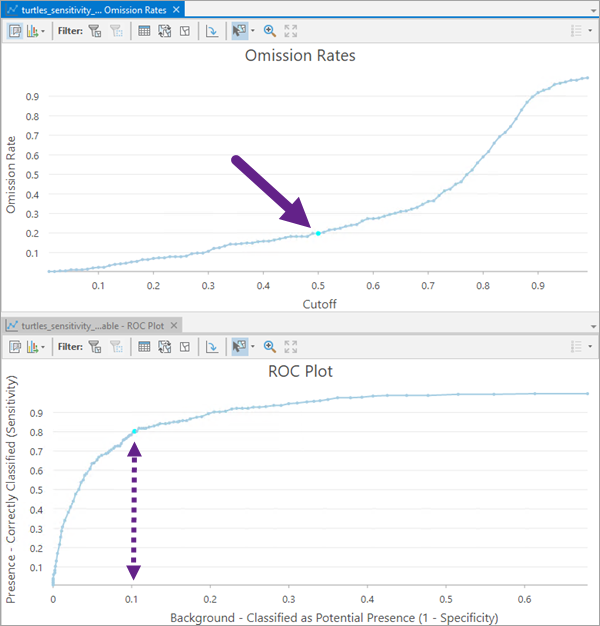The image size is (600, 626).
Task: Open chart Properties in Omission Rates toolbar
Action: (x=16, y=31)
